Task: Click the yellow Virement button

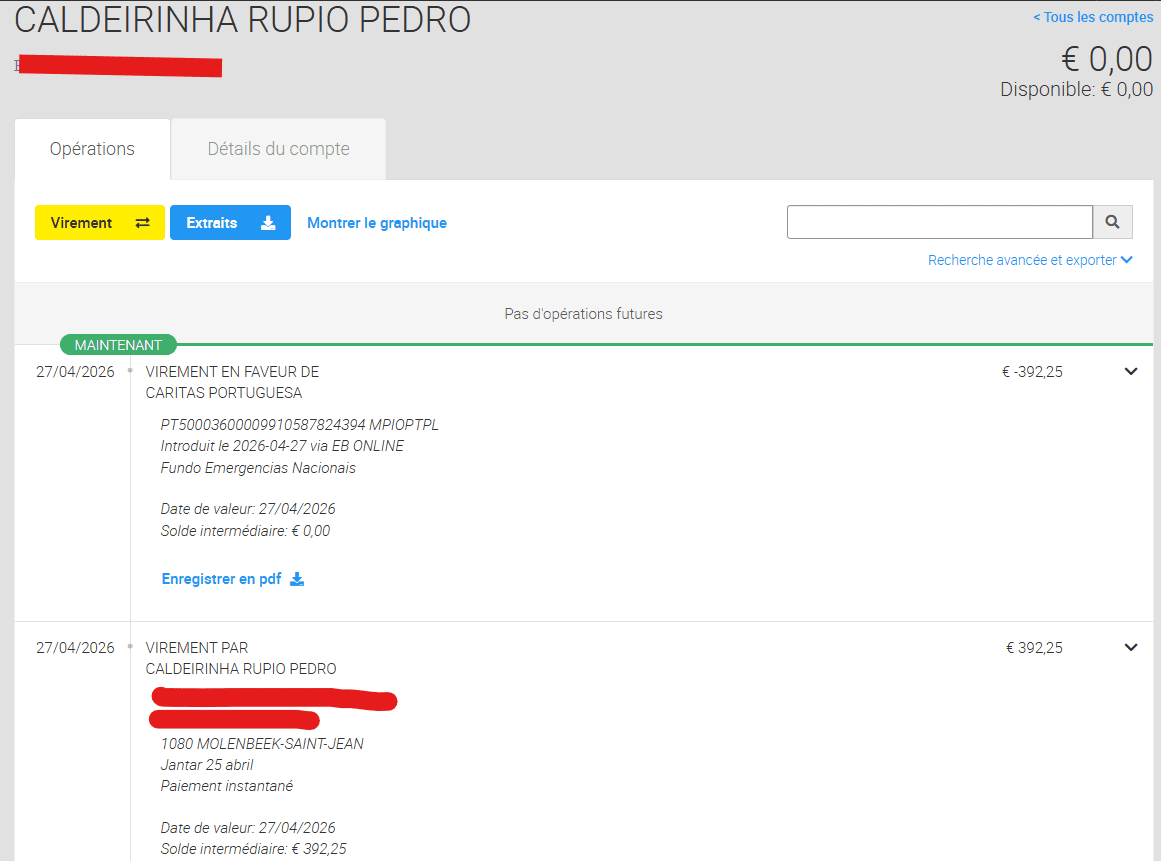Action: tap(100, 223)
